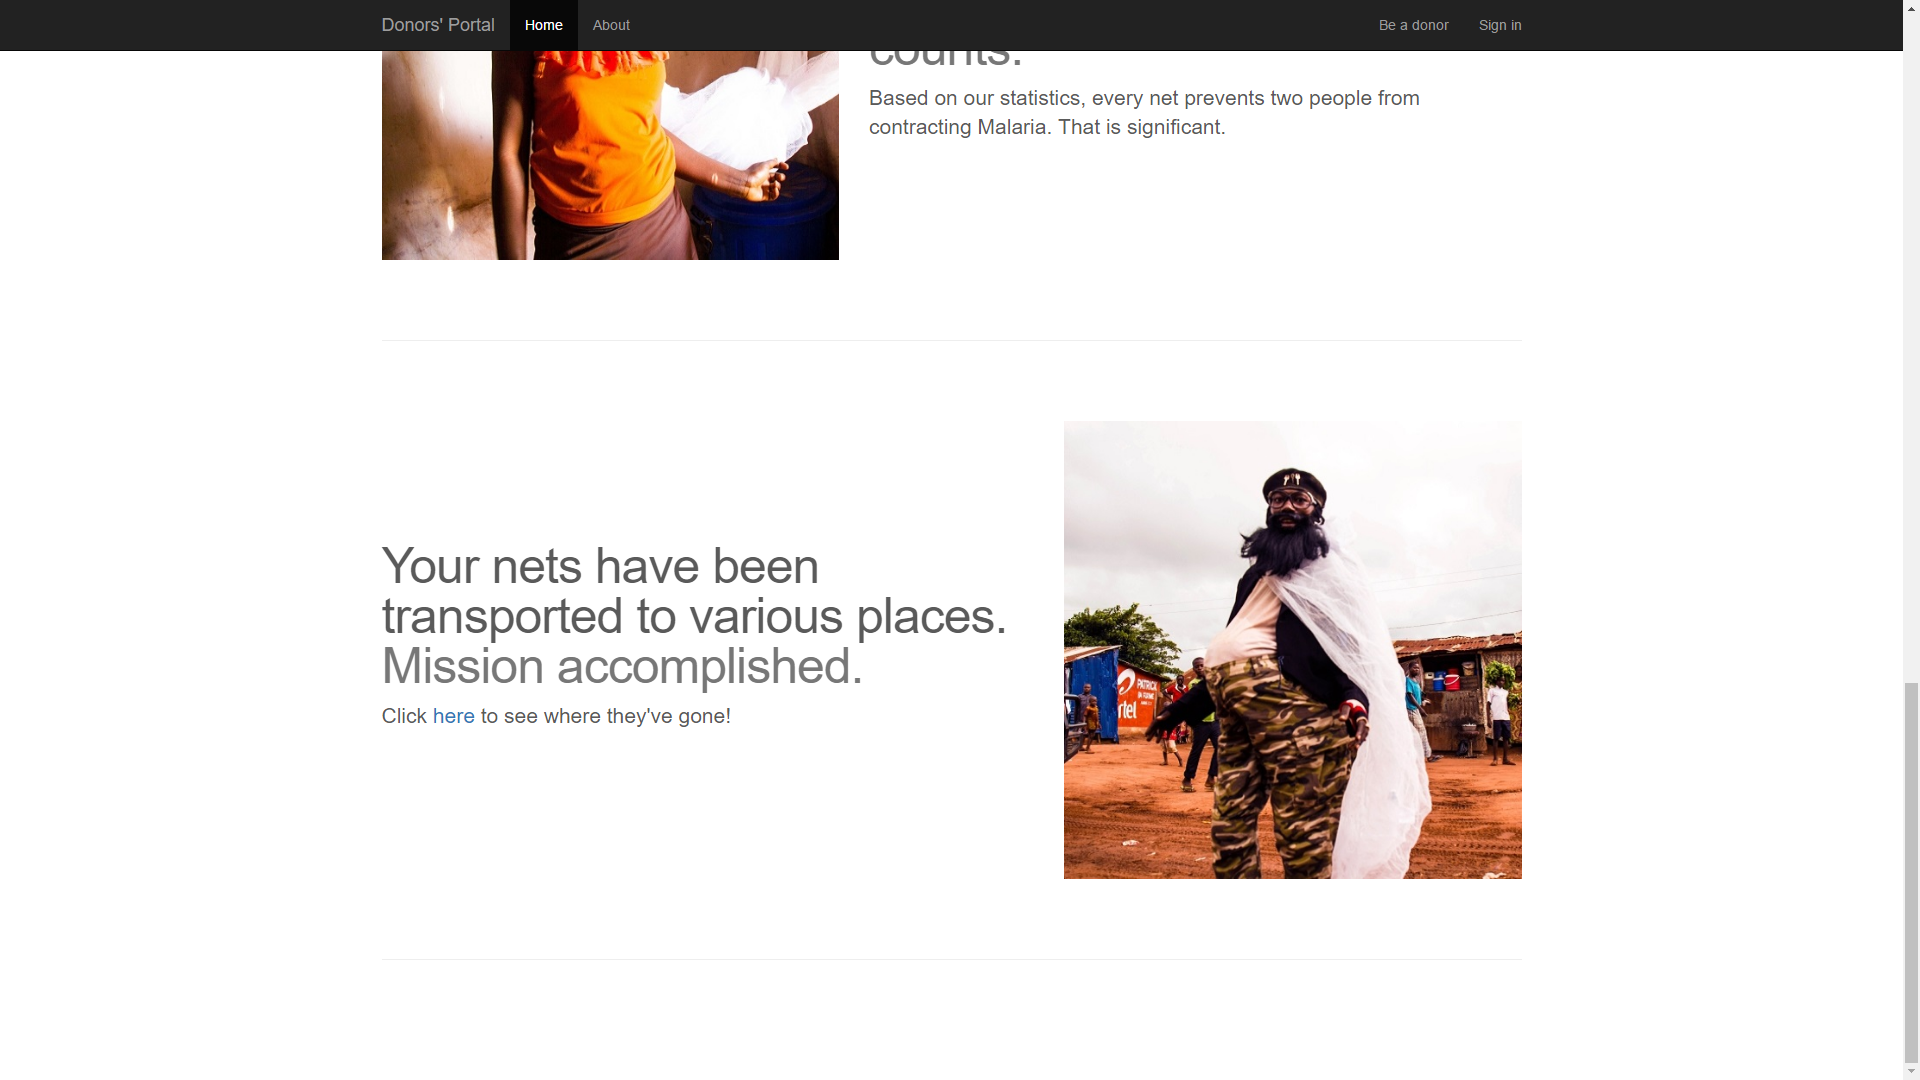Click the Be a donor link
This screenshot has width=1920, height=1080.
tap(1413, 25)
